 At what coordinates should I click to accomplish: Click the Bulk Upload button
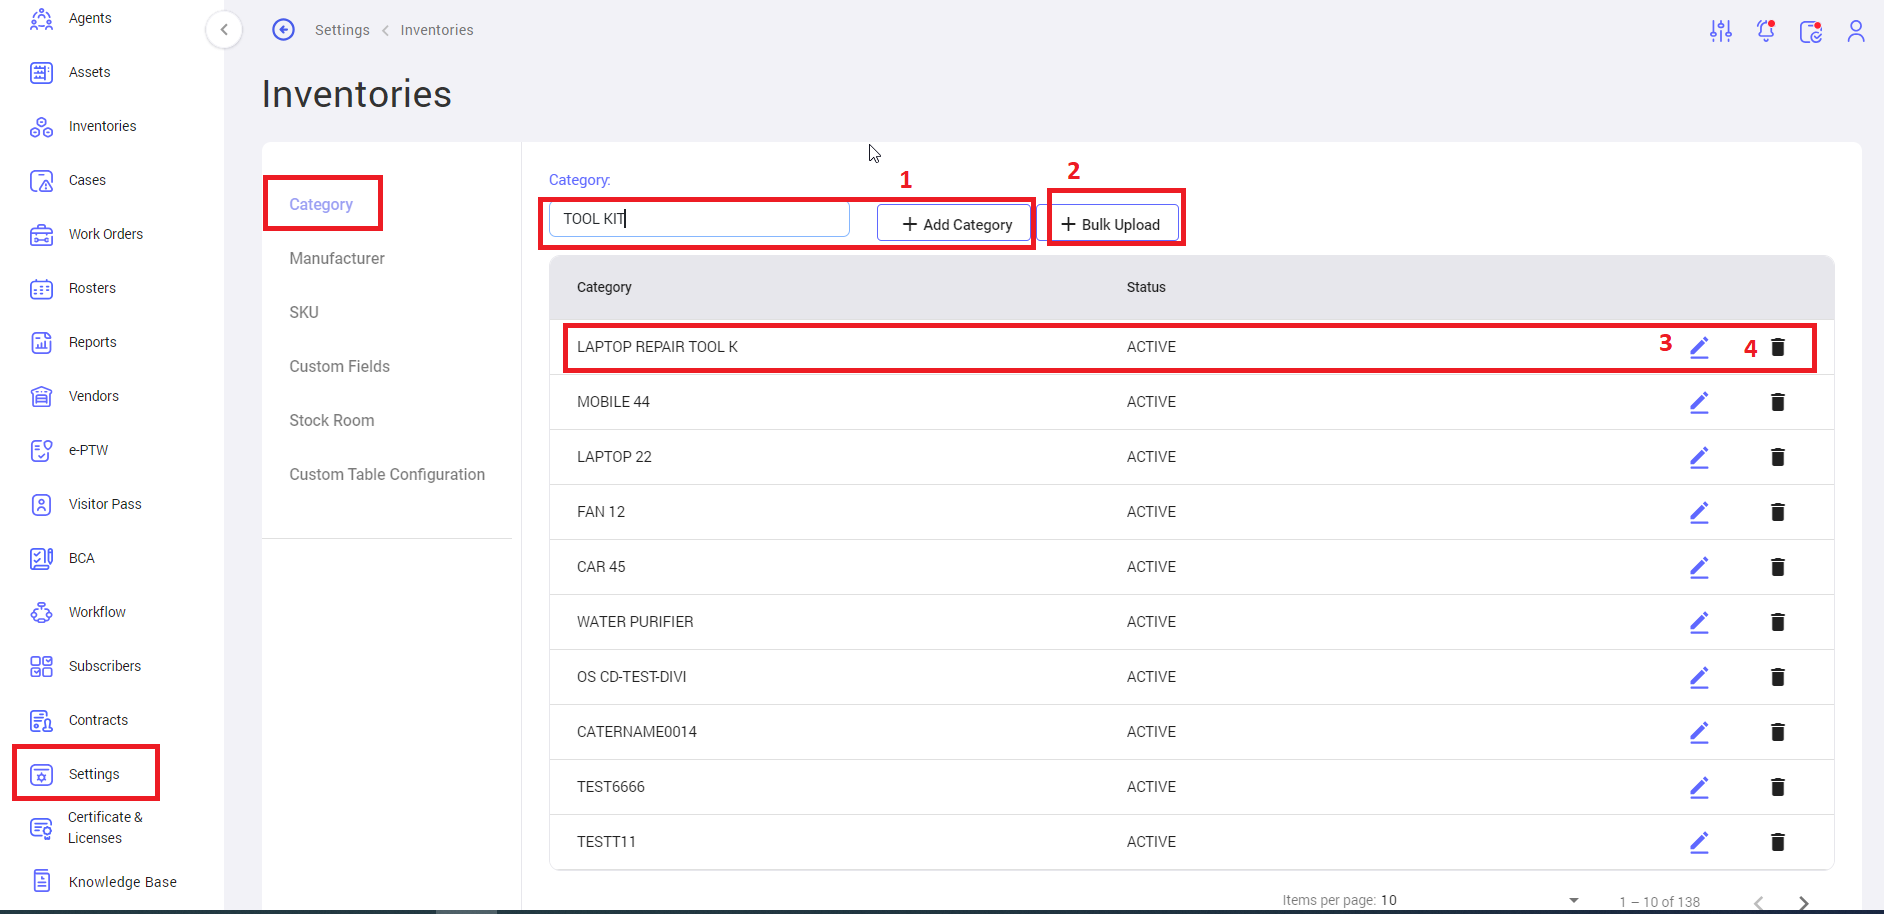1111,224
